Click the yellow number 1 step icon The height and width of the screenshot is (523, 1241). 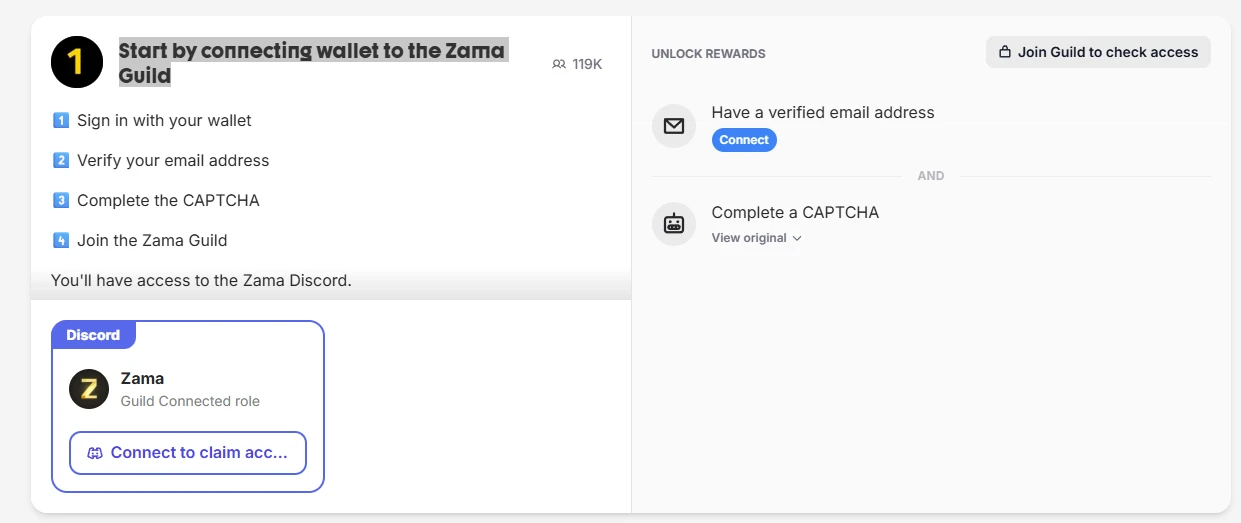pyautogui.click(x=77, y=62)
